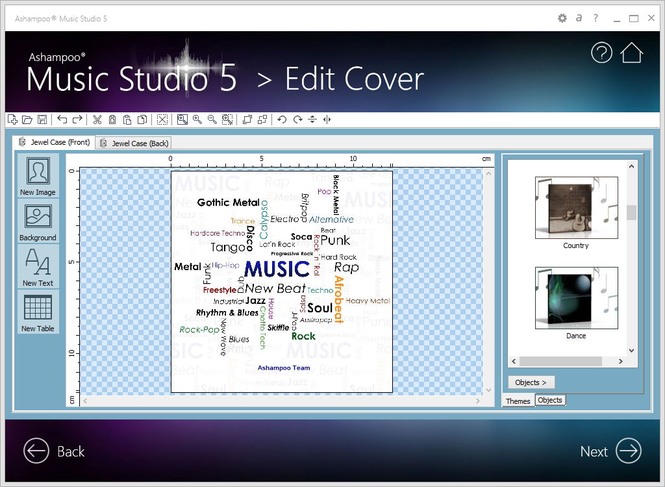
Task: Click the 'Country' theme label
Action: [576, 246]
